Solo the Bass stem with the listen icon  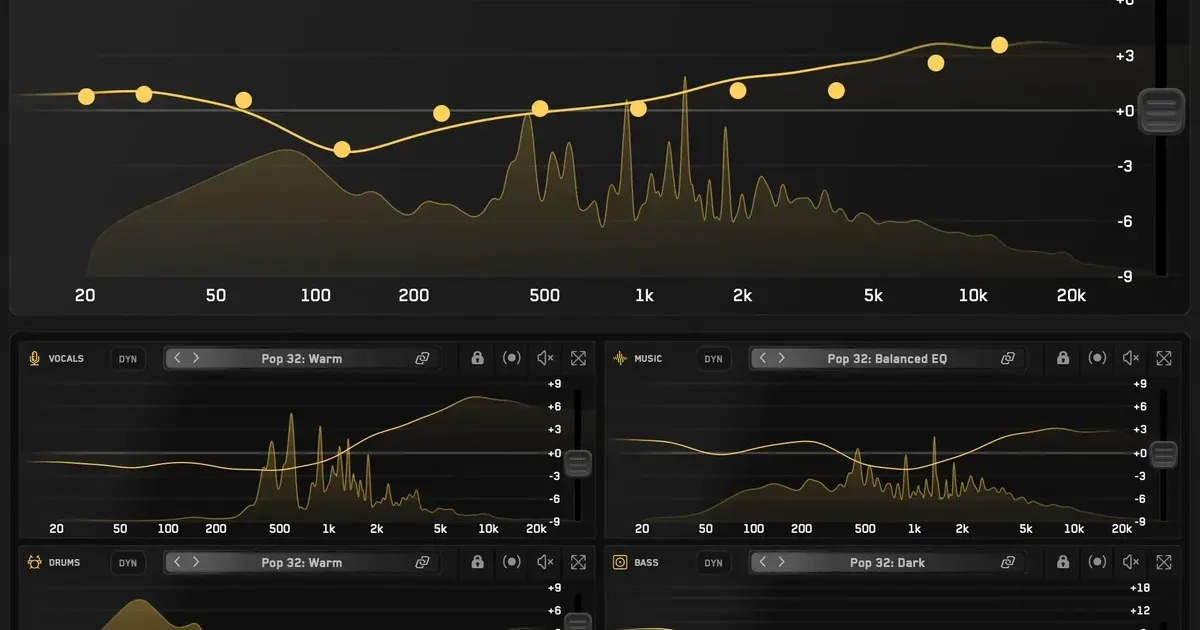click(x=1097, y=562)
